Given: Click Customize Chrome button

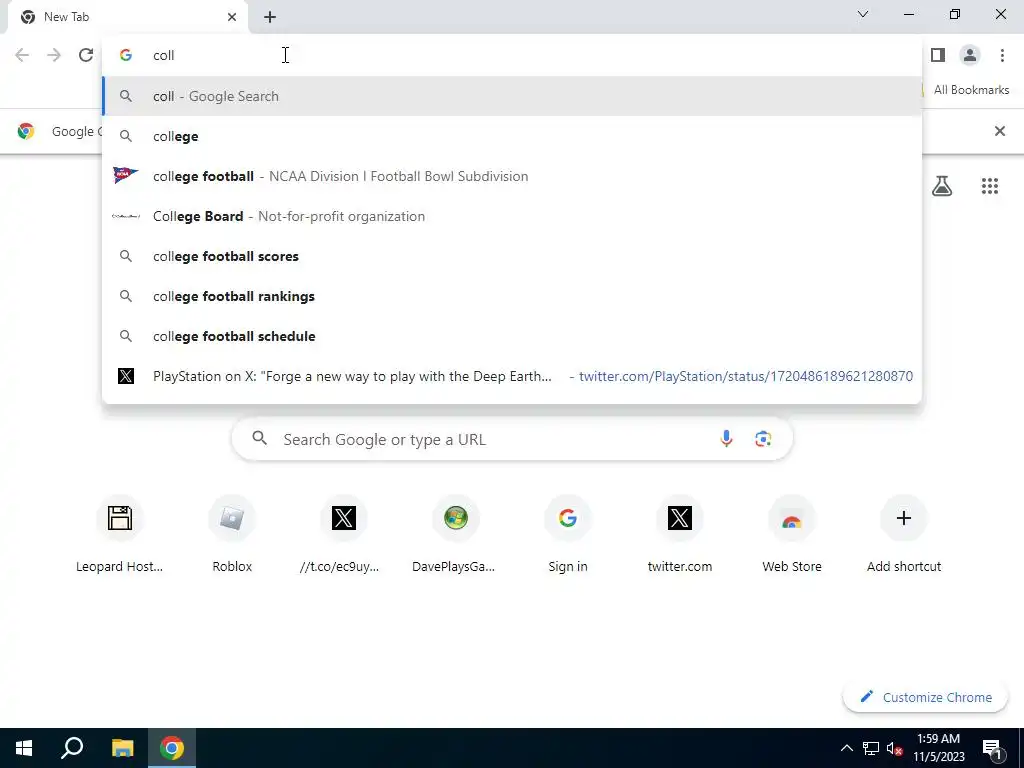Looking at the screenshot, I should (925, 697).
